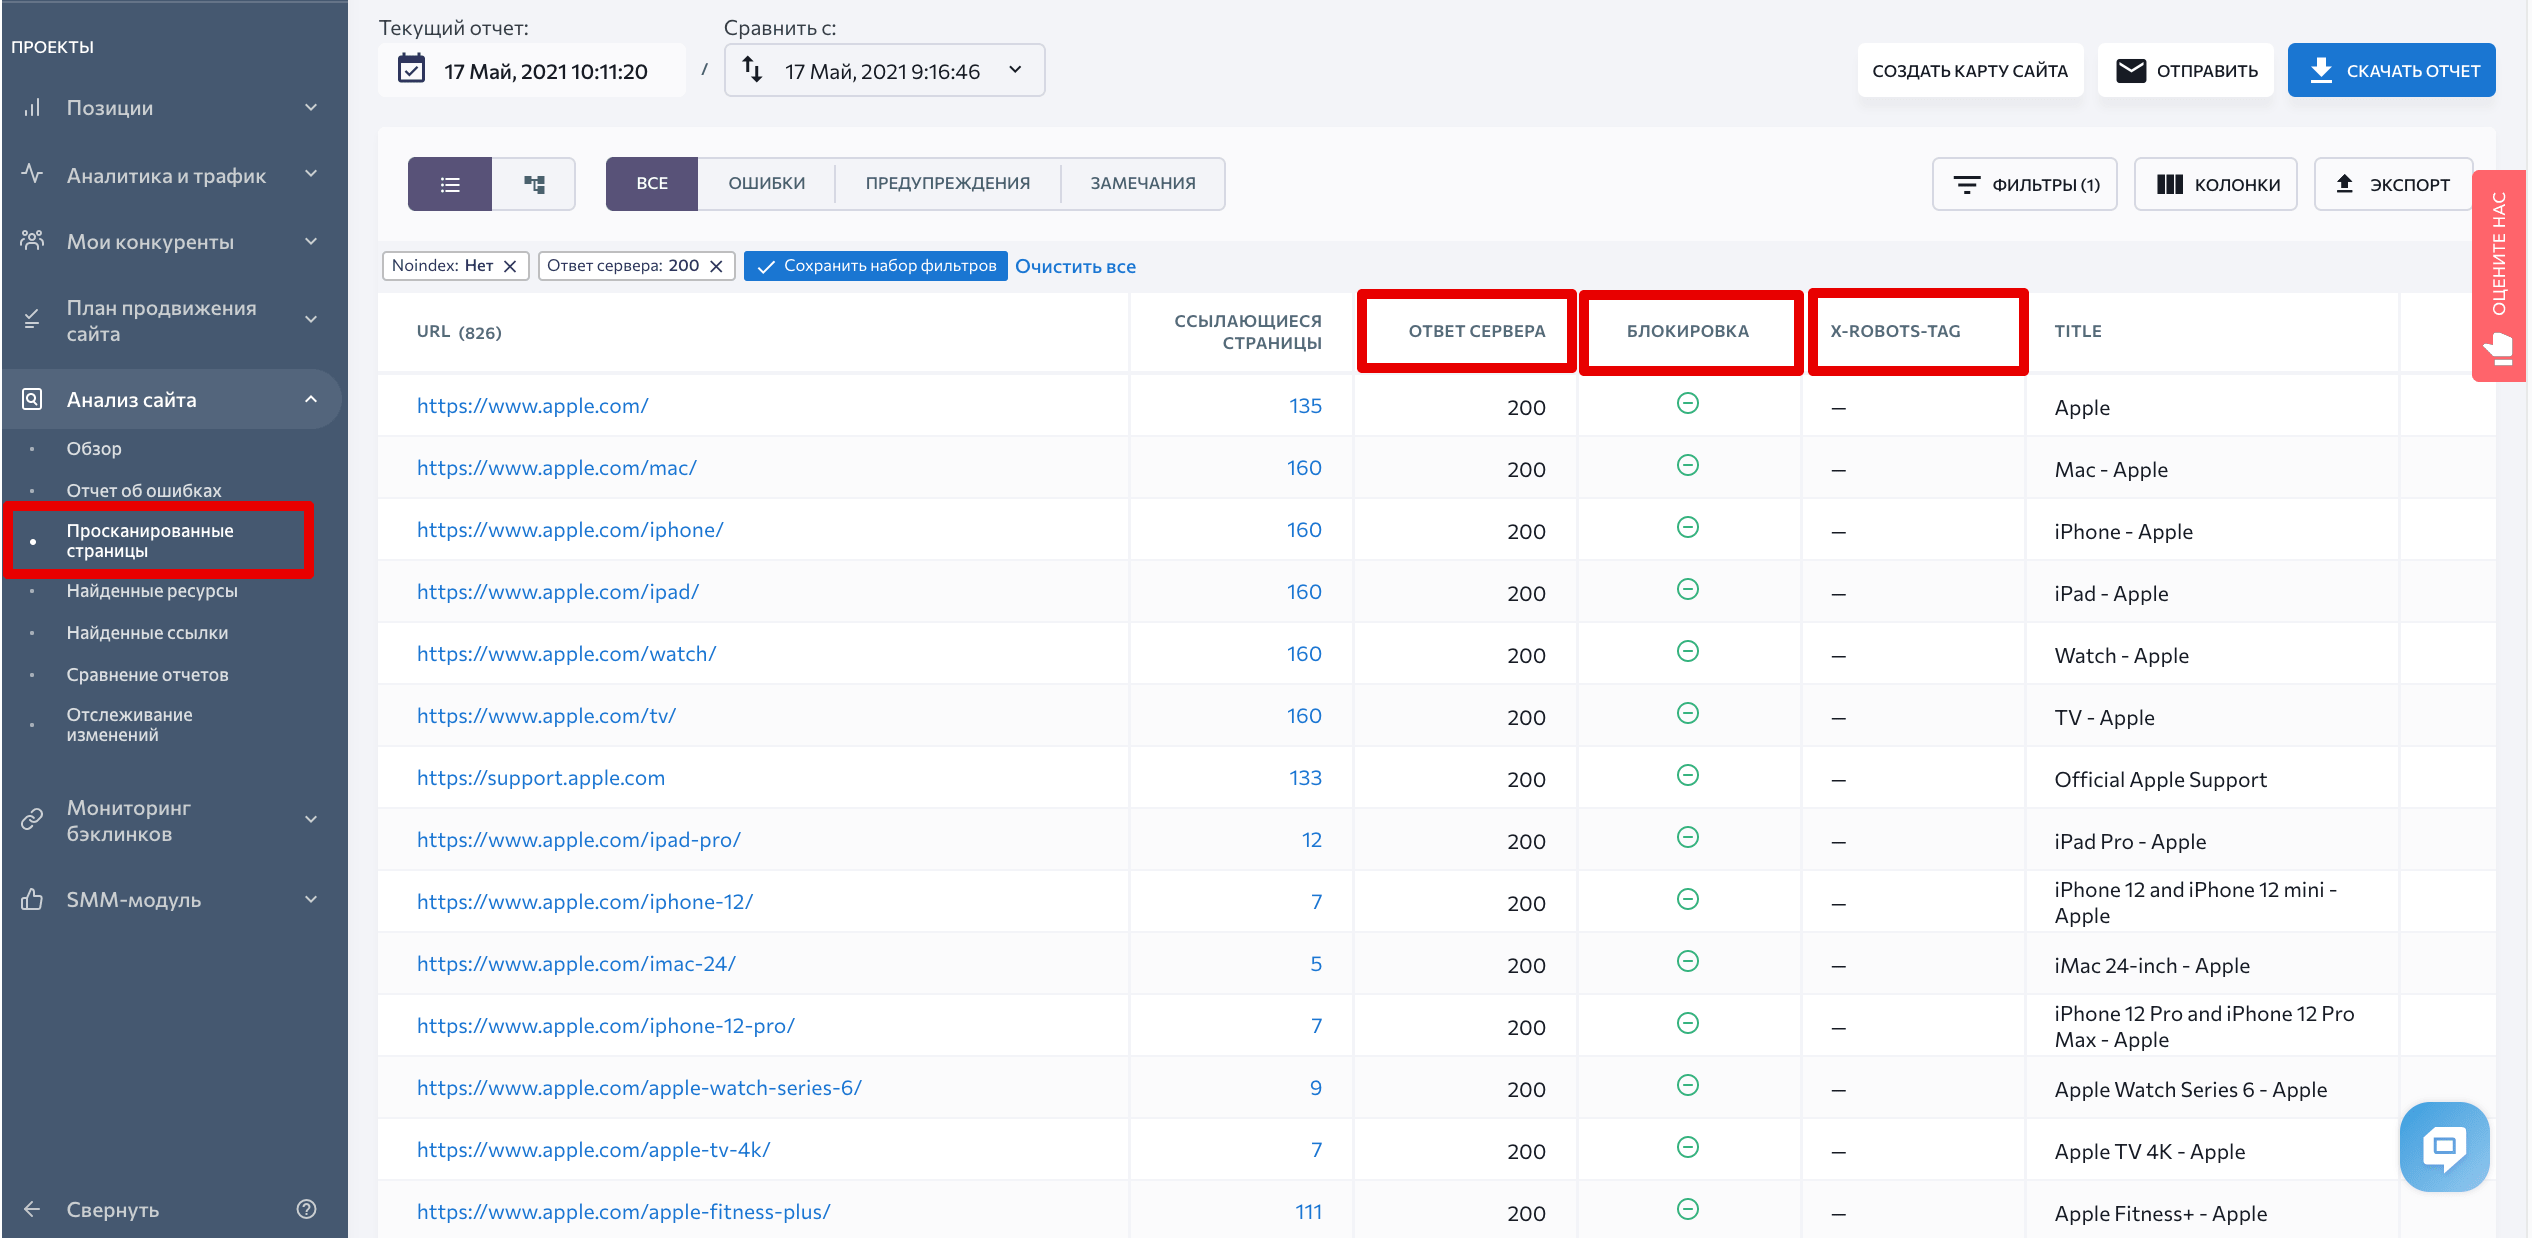This screenshot has height=1238, width=2532.
Task: Click blocking status icon for apple-fitness-plus row
Action: (1688, 1209)
